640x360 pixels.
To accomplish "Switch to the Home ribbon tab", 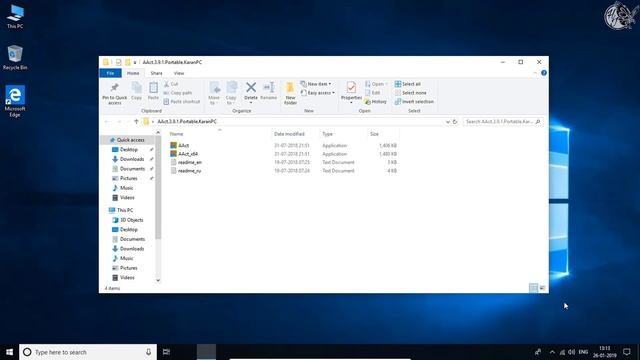I will [133, 73].
